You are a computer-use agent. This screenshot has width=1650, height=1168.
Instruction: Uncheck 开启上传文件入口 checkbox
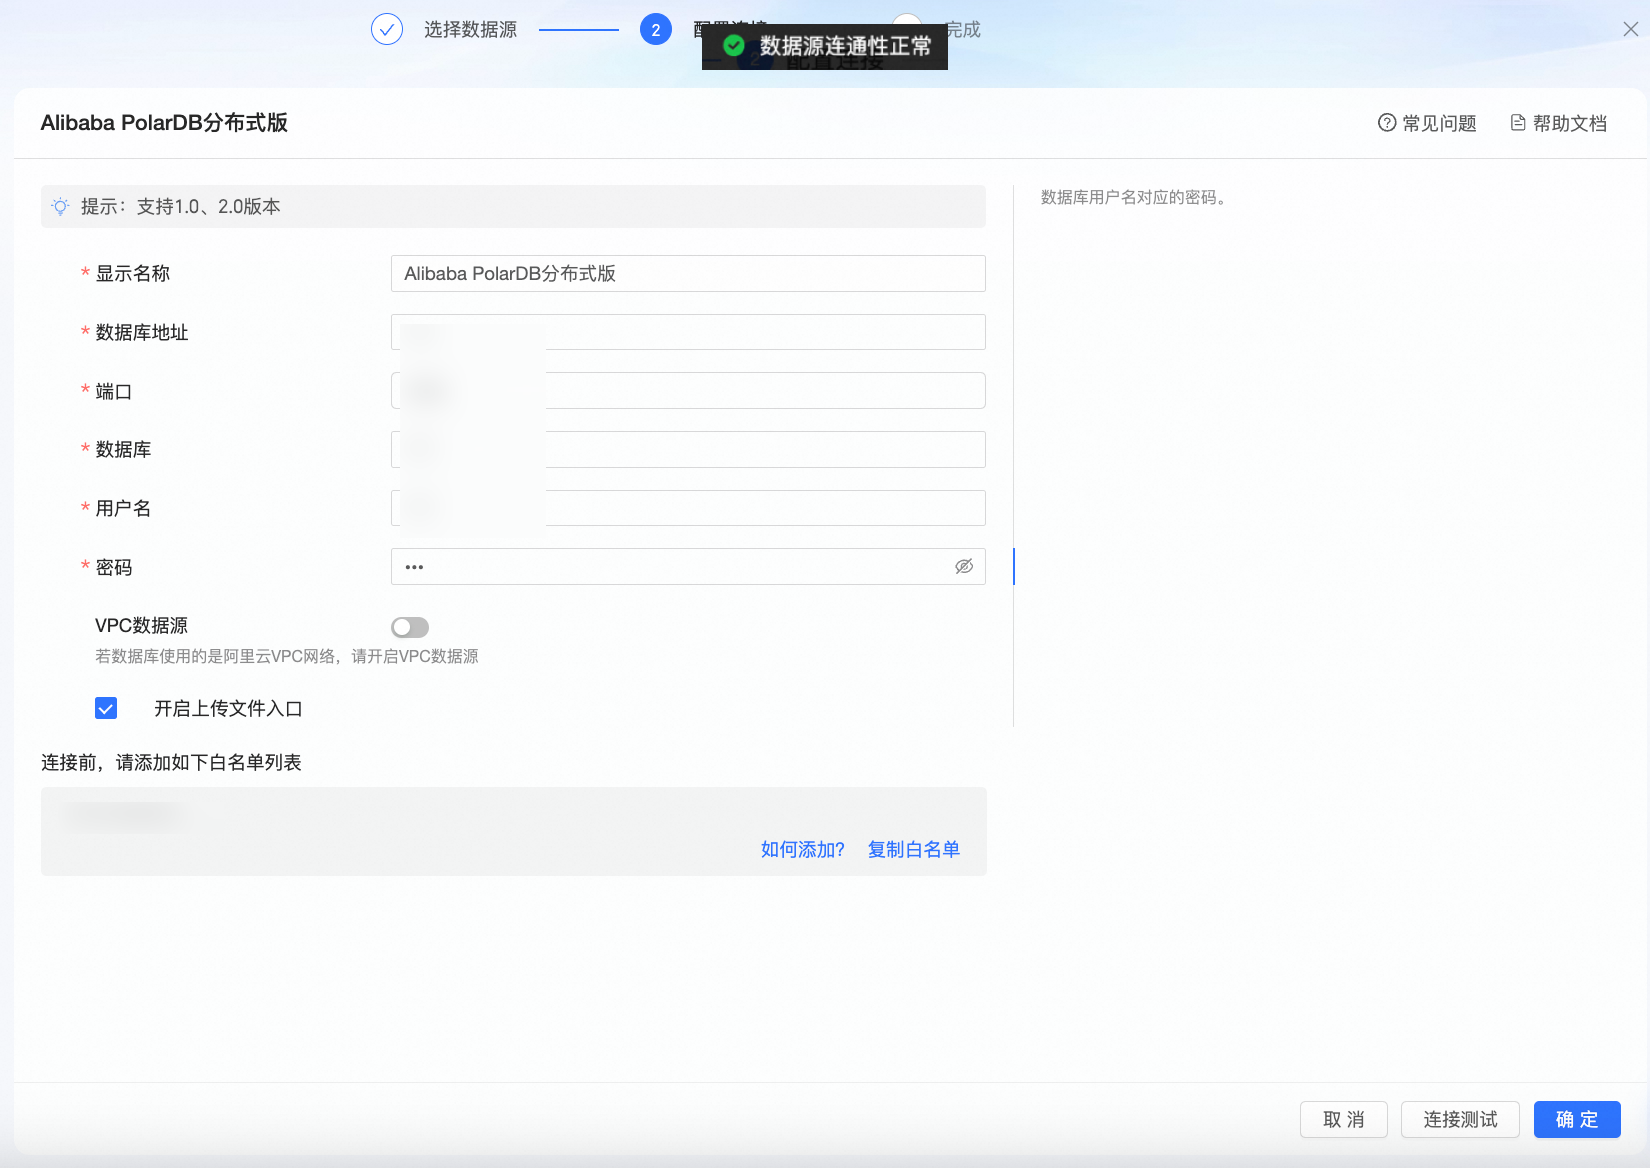(x=106, y=708)
